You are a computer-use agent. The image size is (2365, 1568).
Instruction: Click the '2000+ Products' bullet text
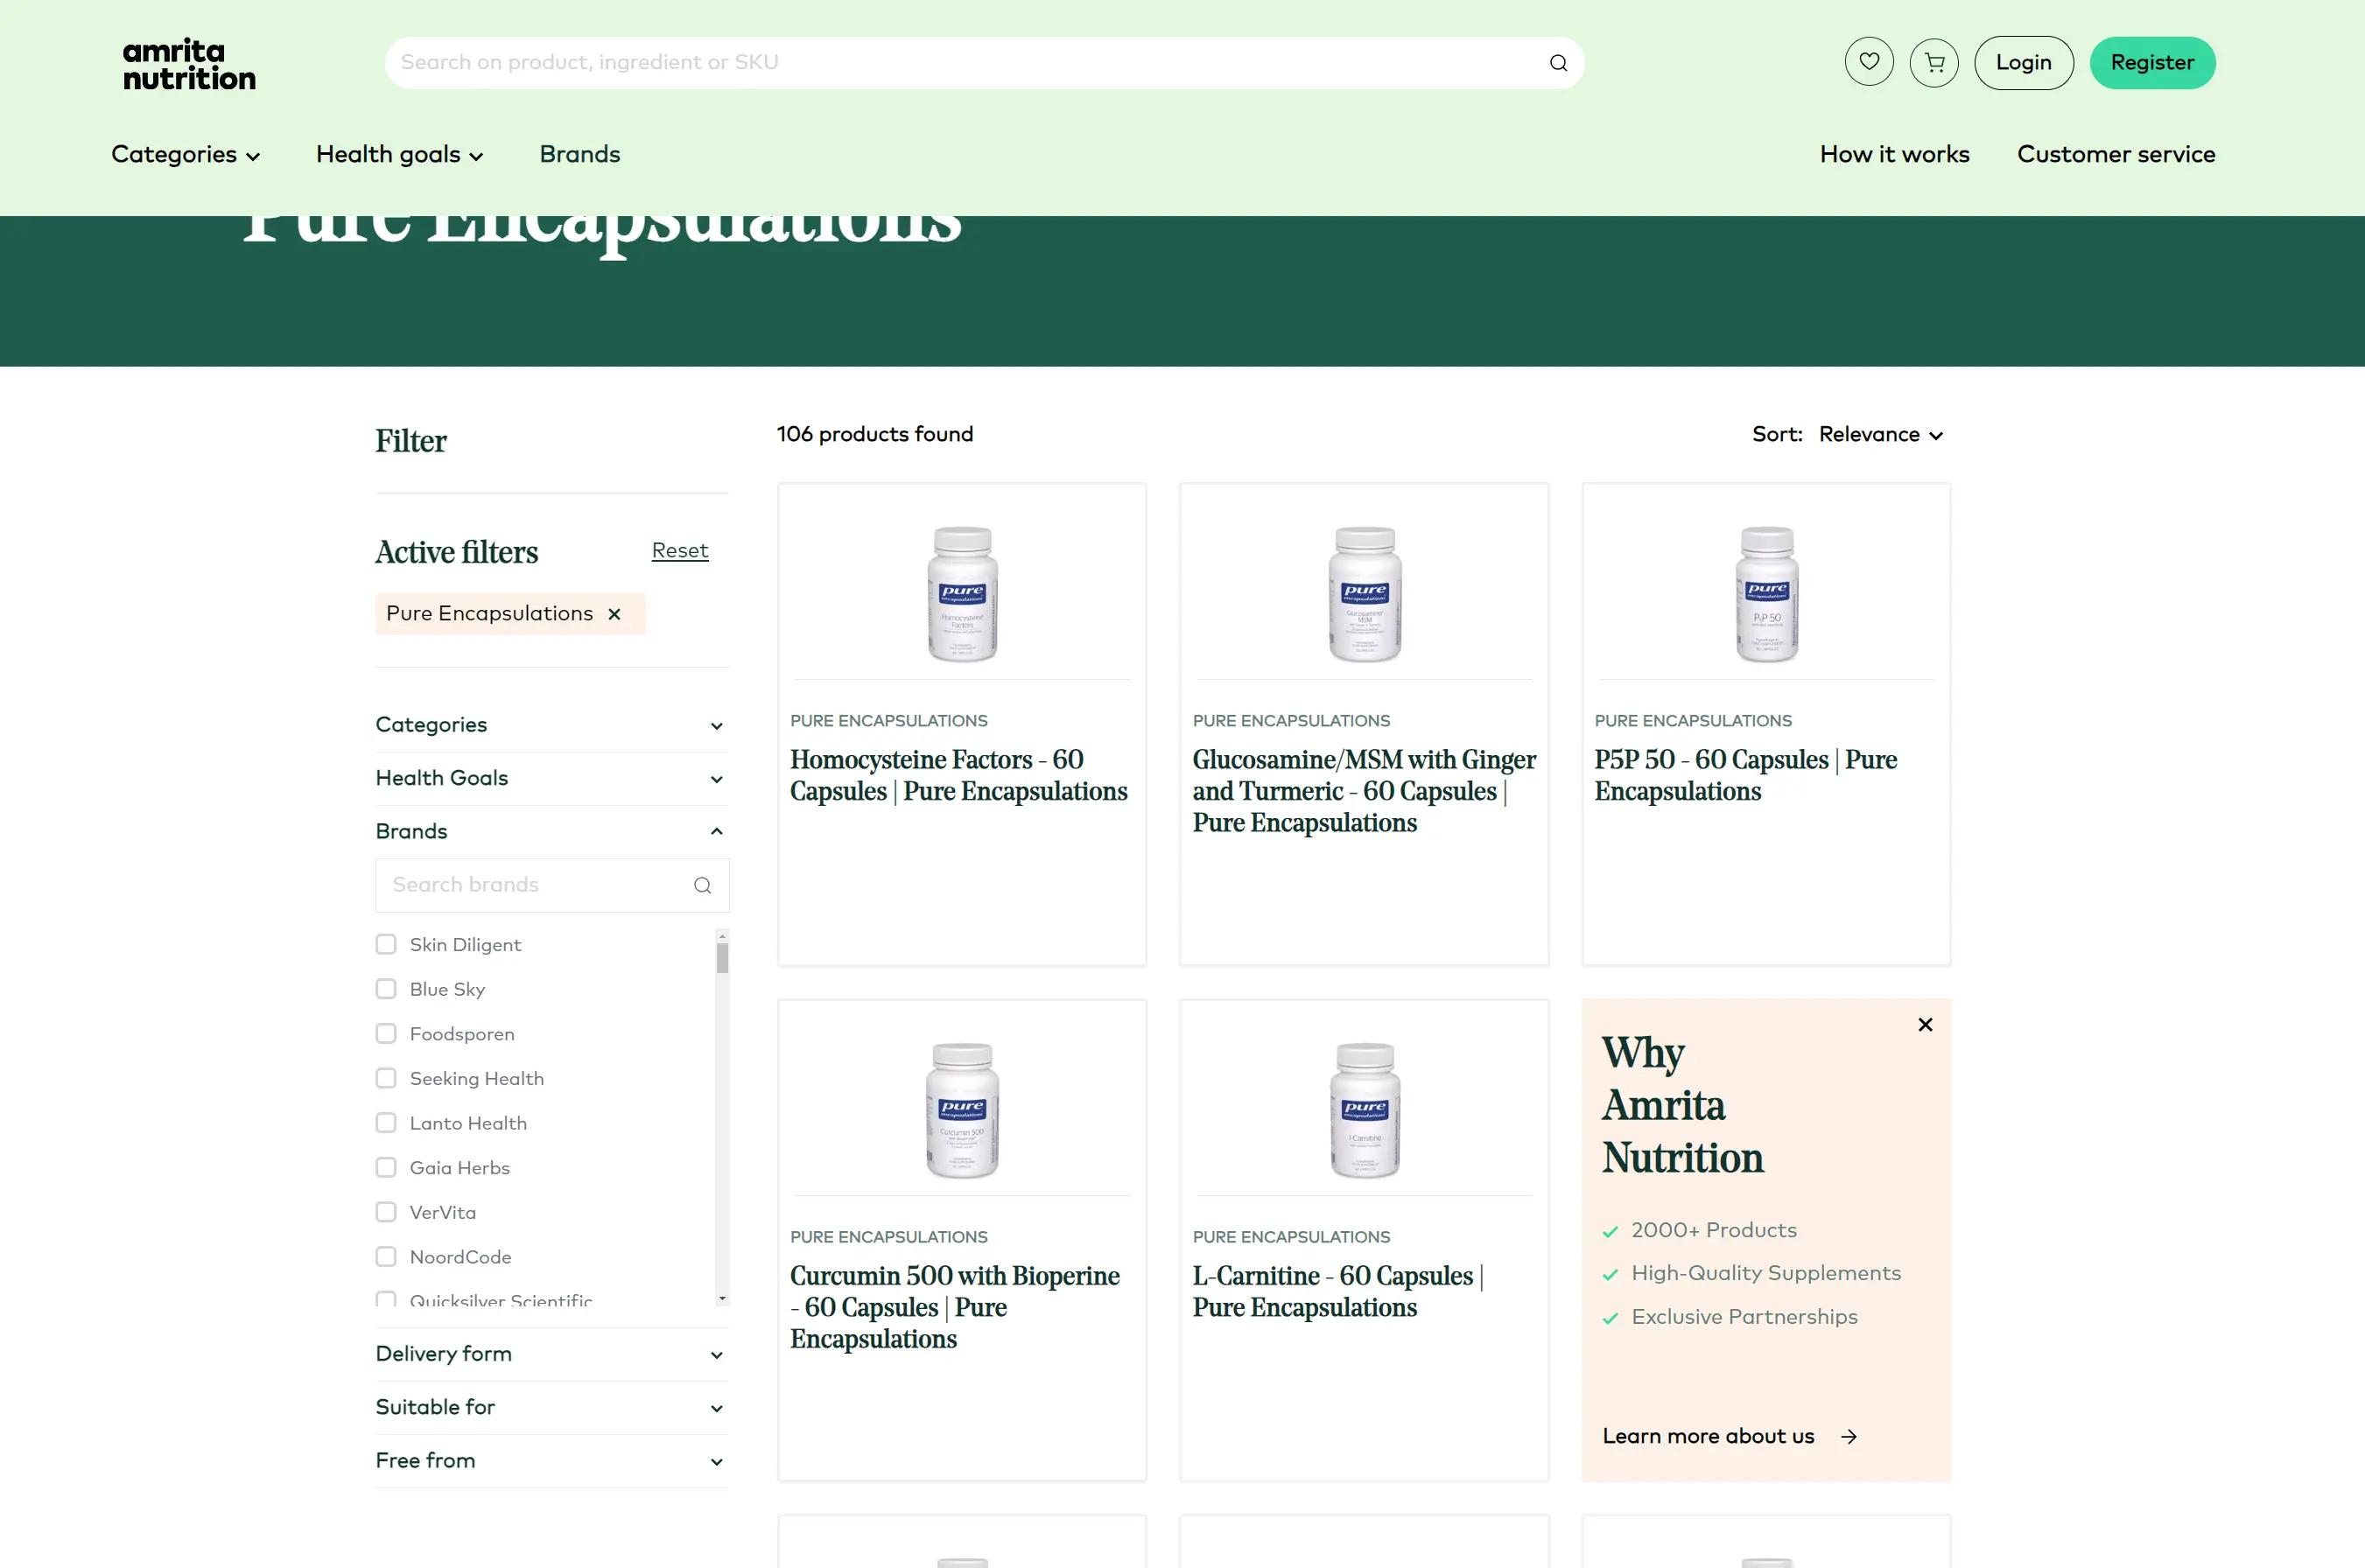click(1714, 1230)
